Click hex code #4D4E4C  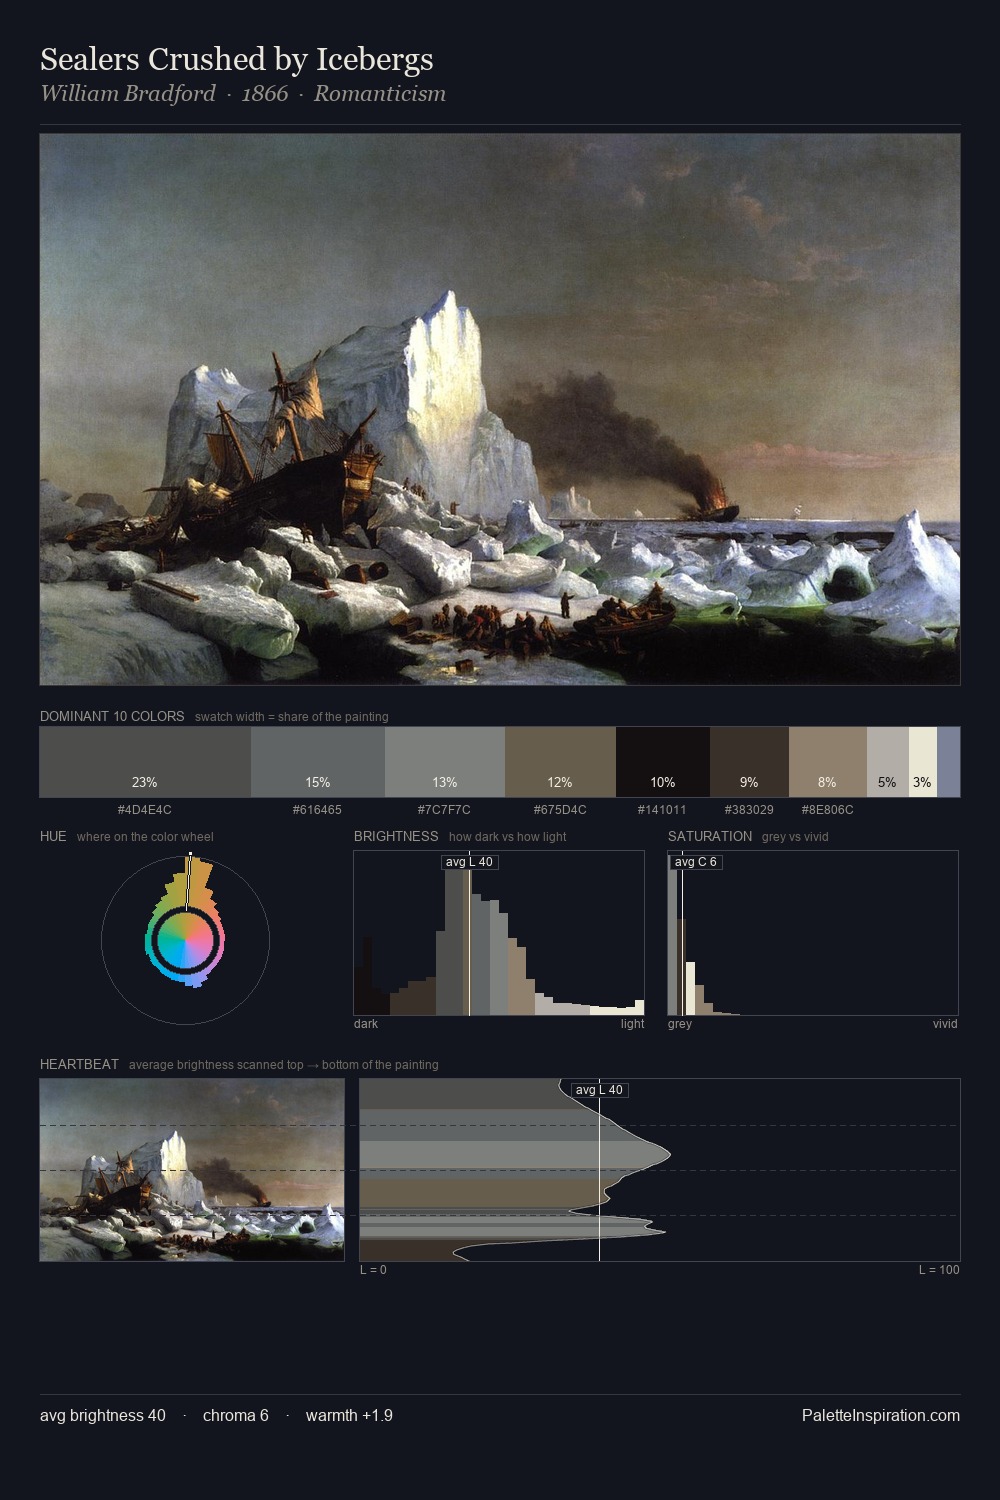(x=145, y=810)
